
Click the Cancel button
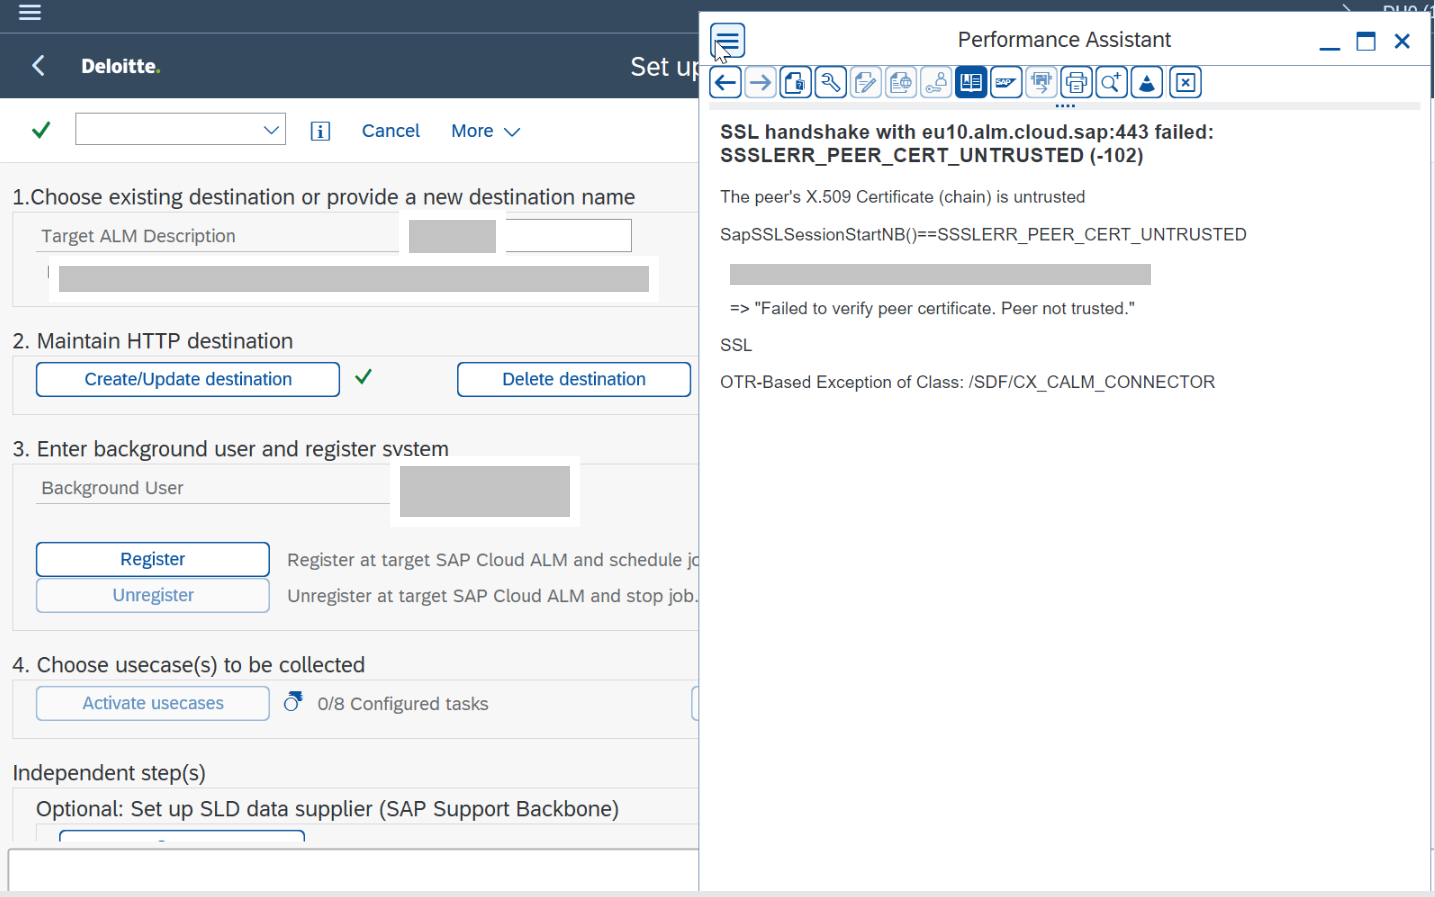pos(391,131)
